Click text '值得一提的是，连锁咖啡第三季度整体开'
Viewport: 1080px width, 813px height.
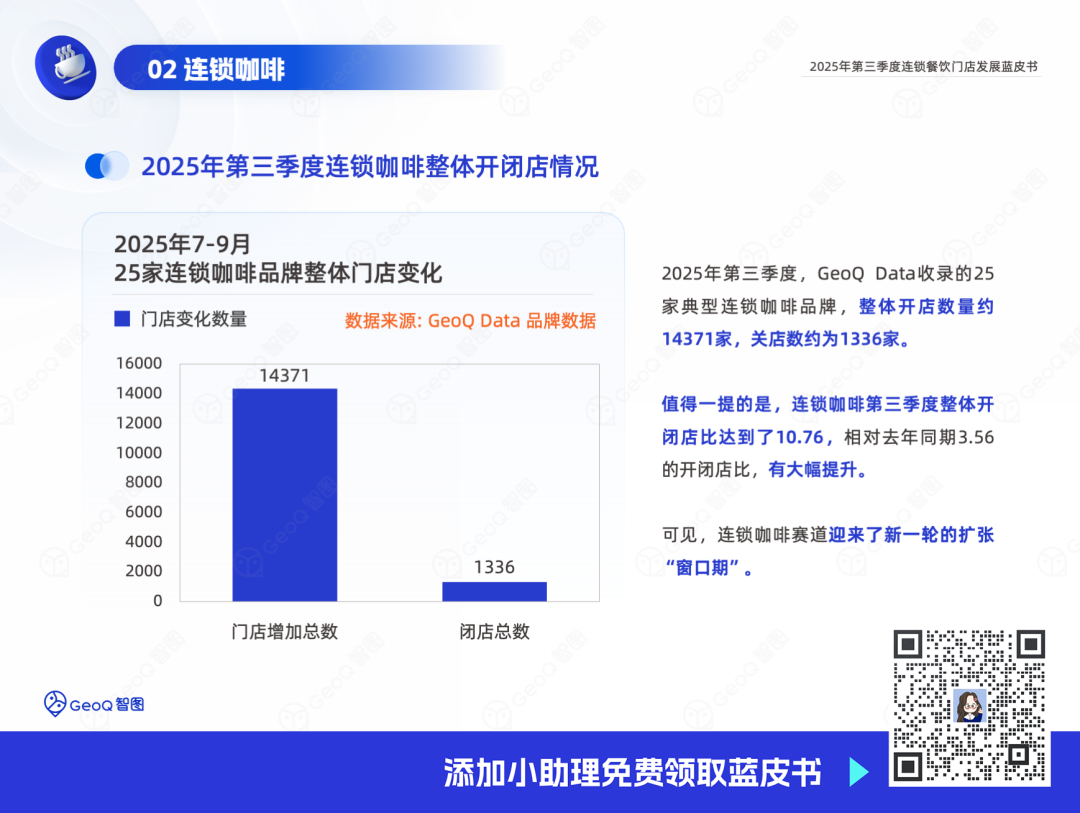coord(828,404)
